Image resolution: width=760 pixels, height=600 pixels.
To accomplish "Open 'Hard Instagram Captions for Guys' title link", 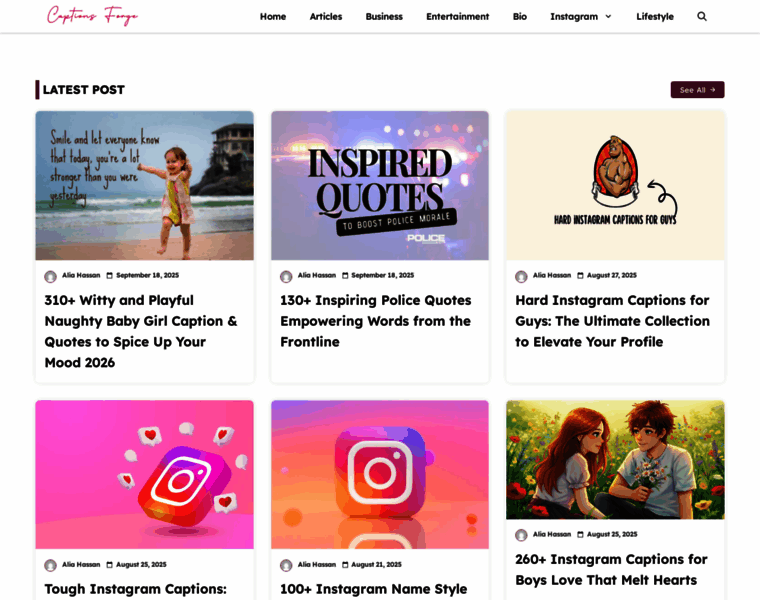I will (613, 321).
